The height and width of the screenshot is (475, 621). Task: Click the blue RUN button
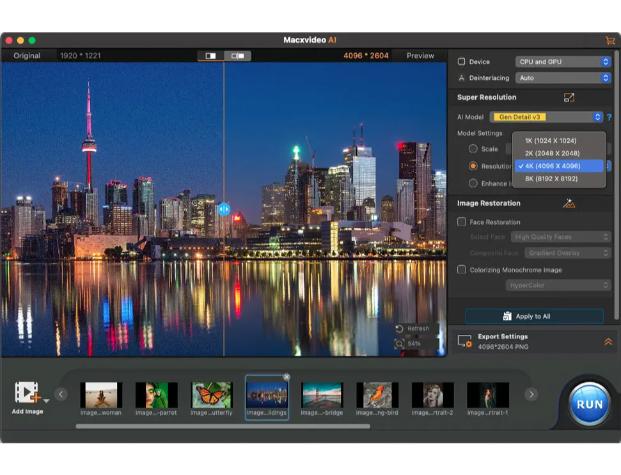point(589,404)
